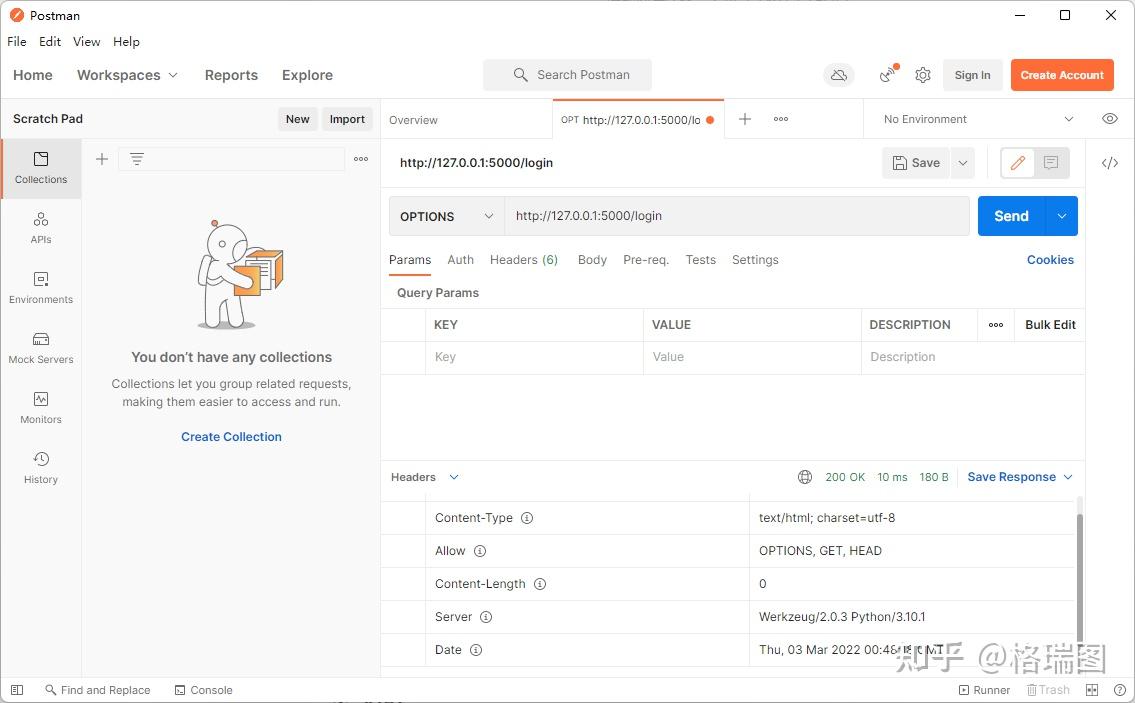
Task: Open the Mock Servers sidebar panel
Action: [41, 348]
